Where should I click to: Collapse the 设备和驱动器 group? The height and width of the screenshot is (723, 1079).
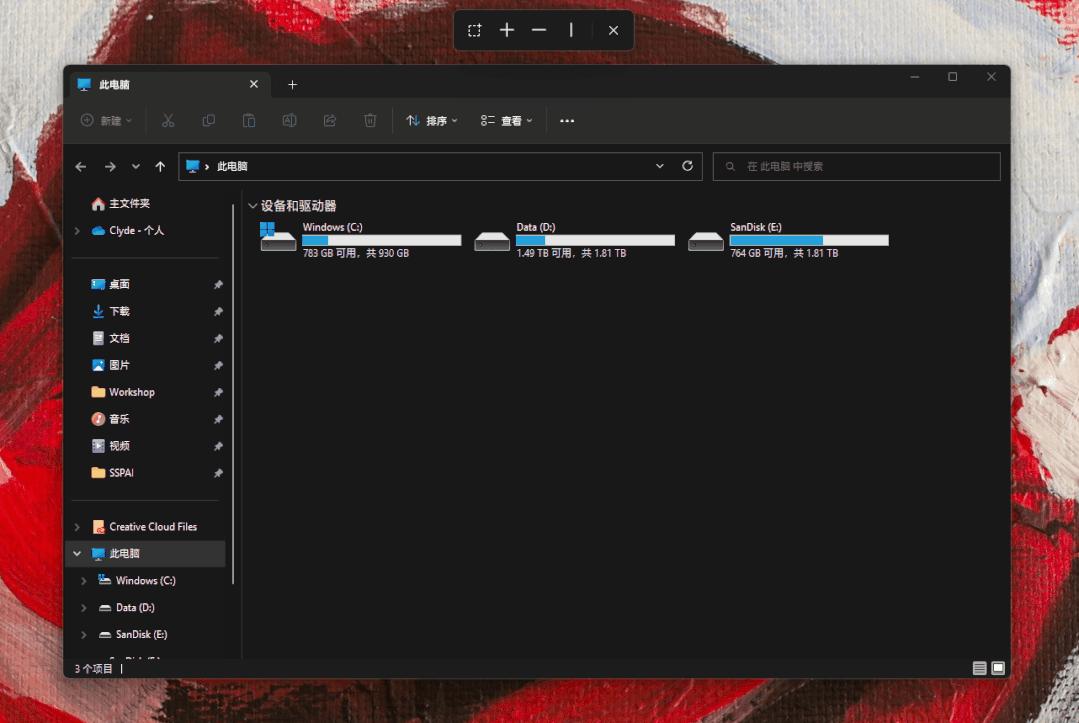tap(252, 206)
